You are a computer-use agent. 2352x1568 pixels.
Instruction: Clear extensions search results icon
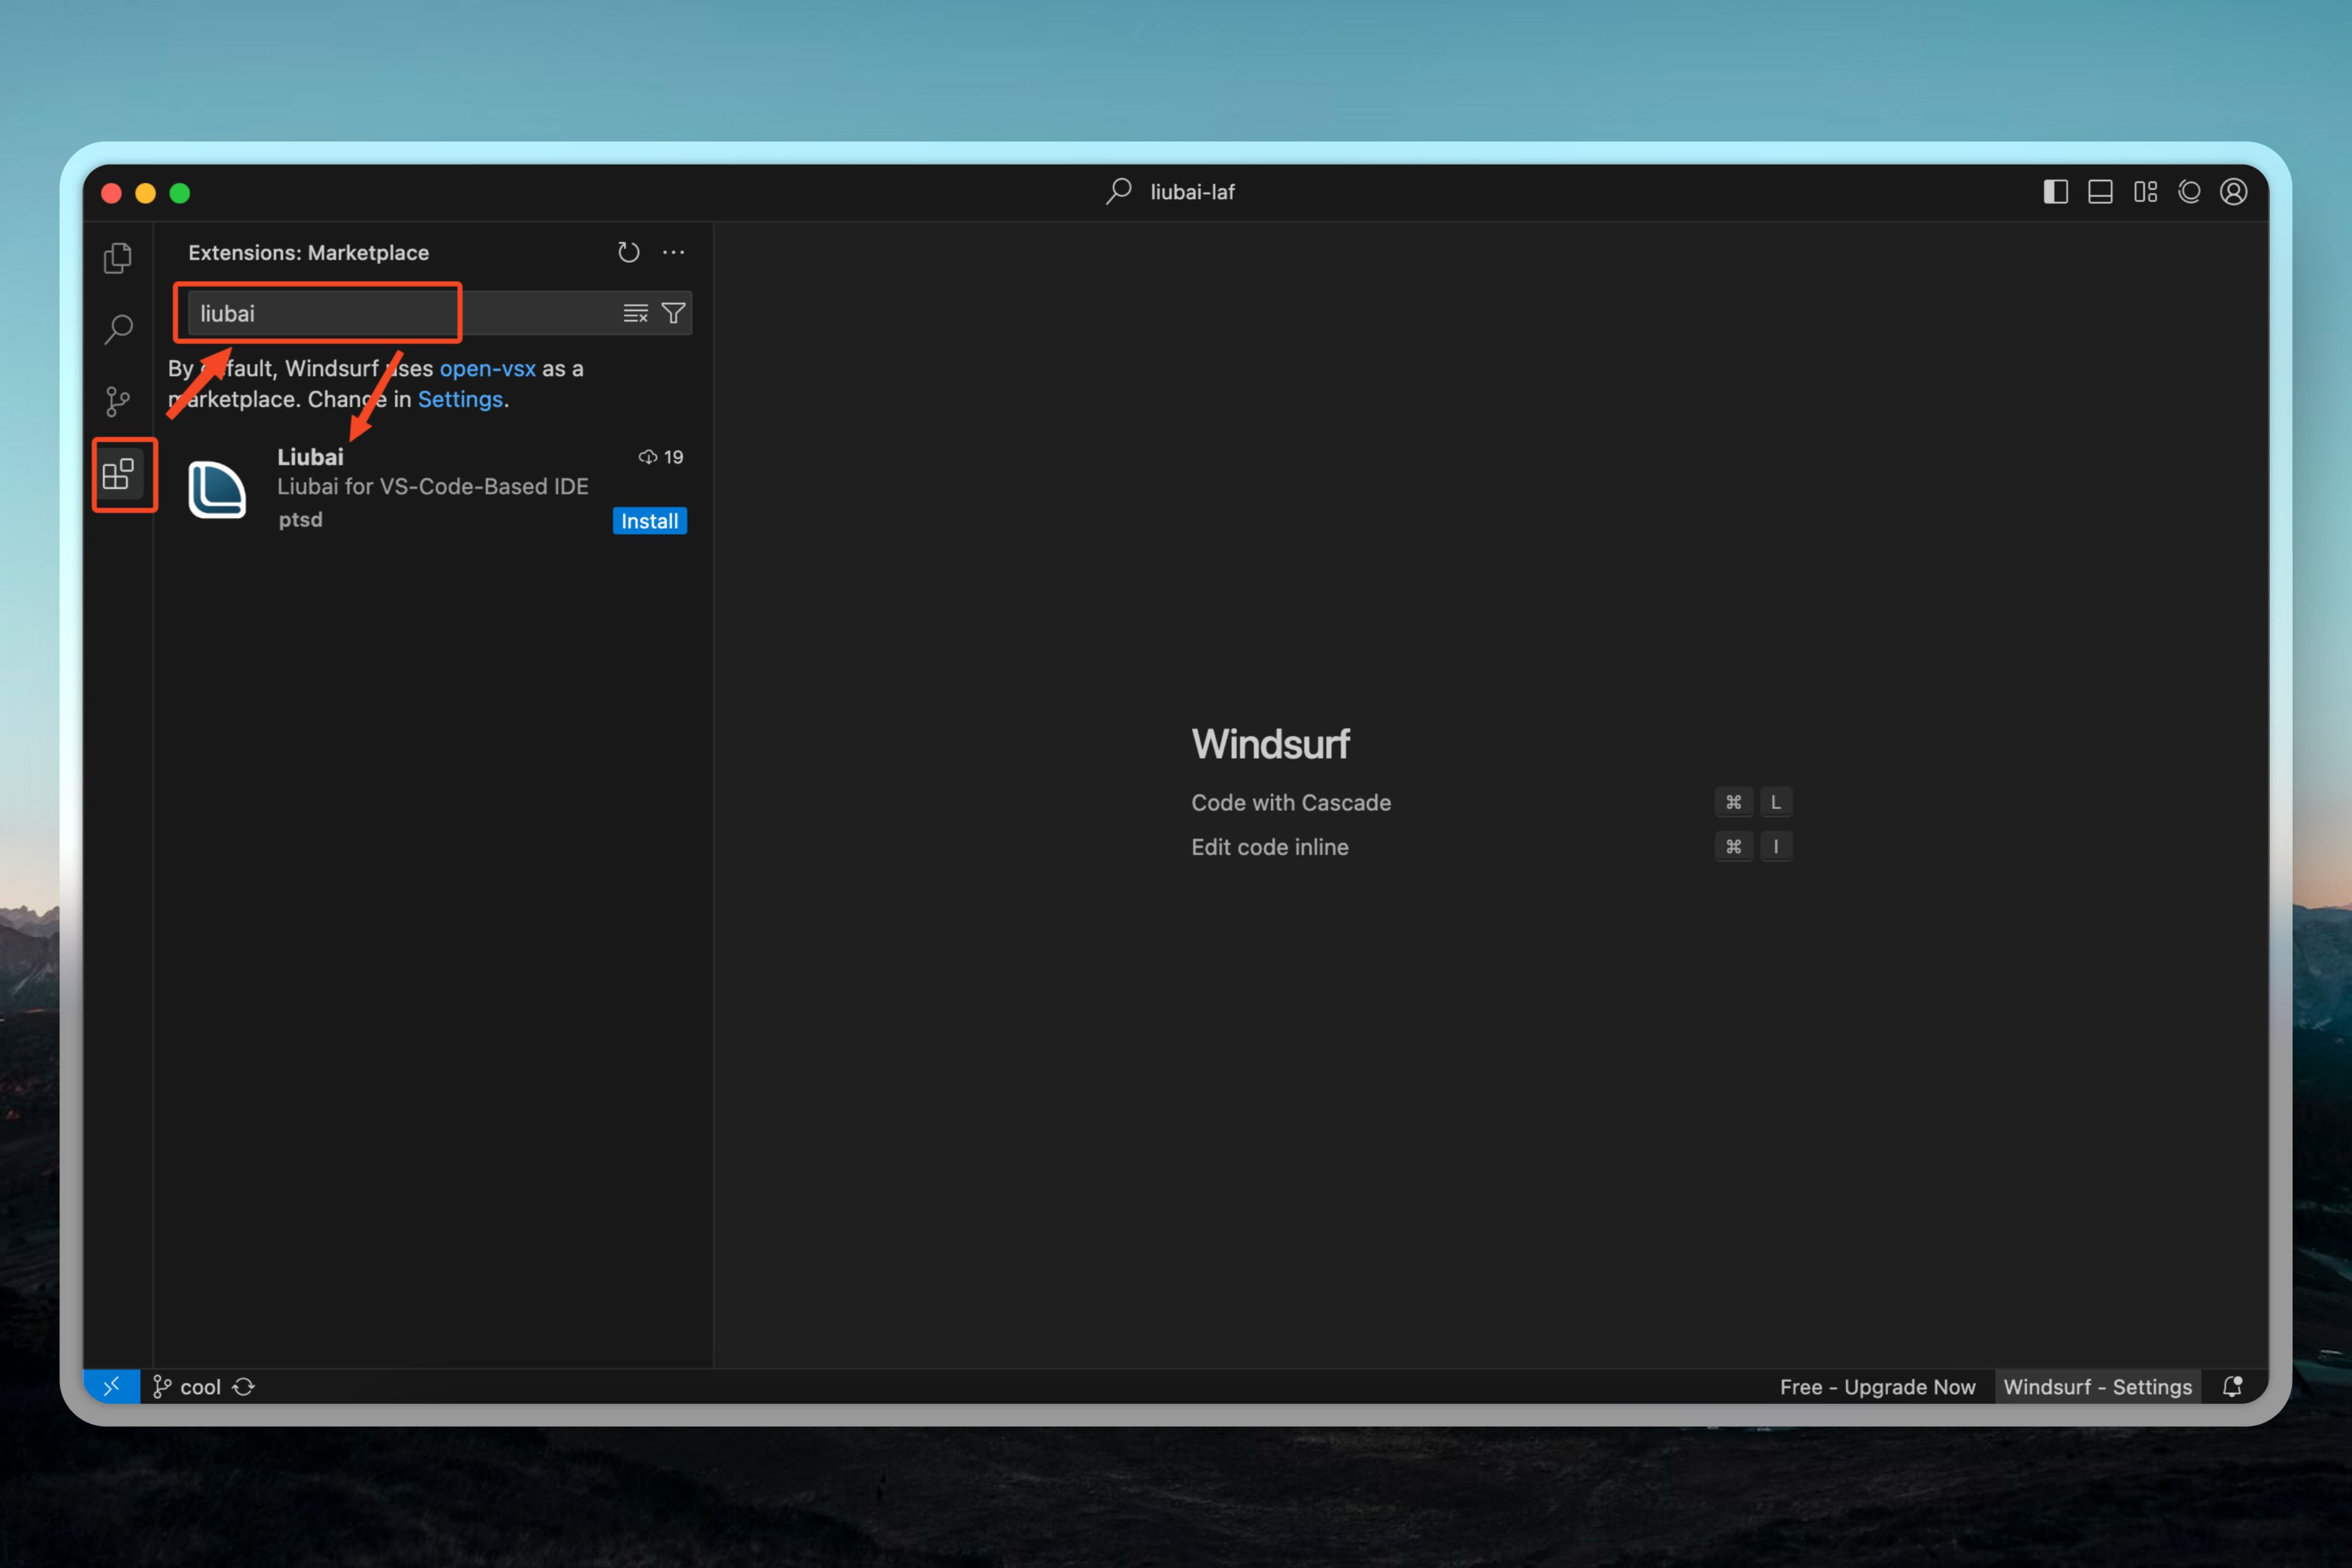[635, 314]
